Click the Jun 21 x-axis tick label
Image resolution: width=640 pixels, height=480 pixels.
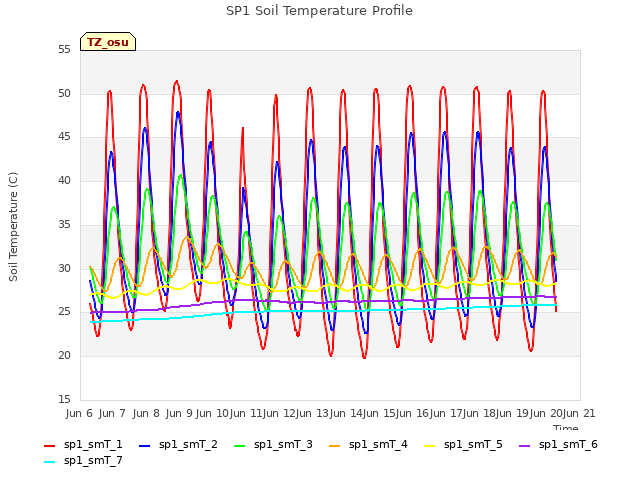[578, 413]
